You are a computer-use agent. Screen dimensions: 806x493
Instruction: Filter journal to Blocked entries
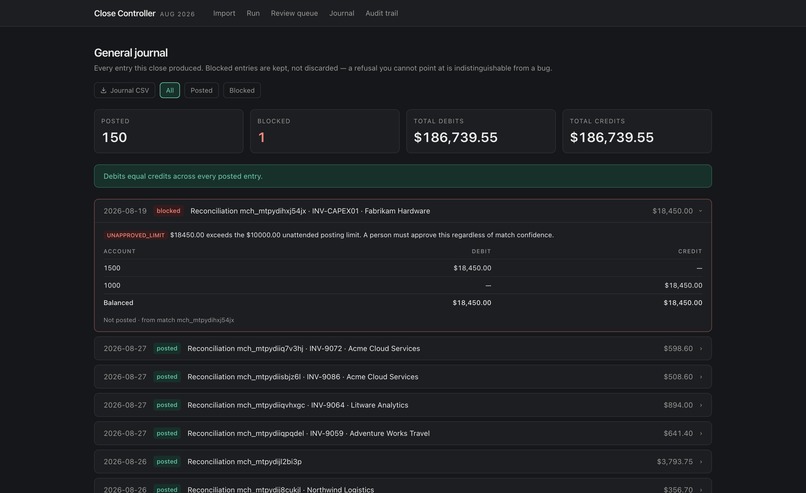coord(242,90)
